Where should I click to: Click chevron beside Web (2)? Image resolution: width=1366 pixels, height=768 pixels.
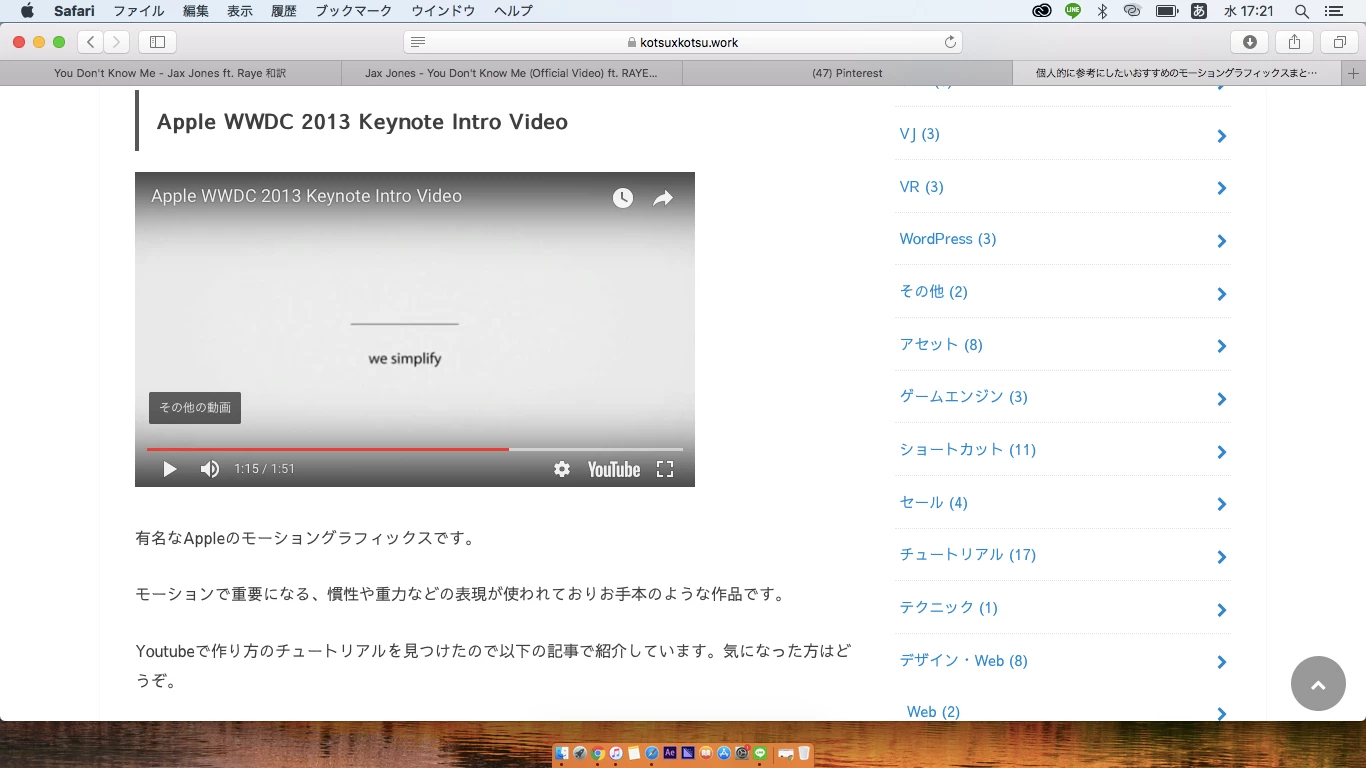coord(1221,713)
